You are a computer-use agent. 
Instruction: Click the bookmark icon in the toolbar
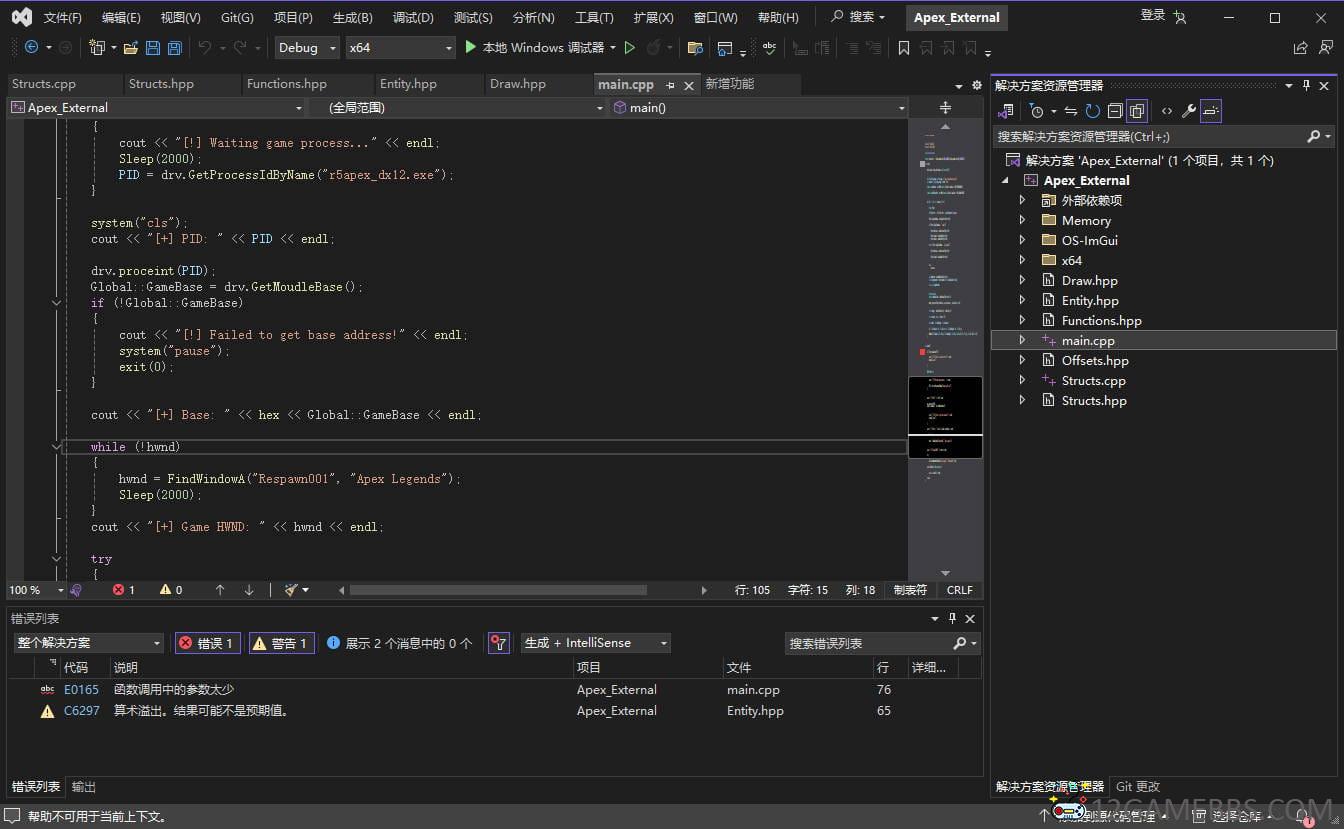[x=904, y=48]
